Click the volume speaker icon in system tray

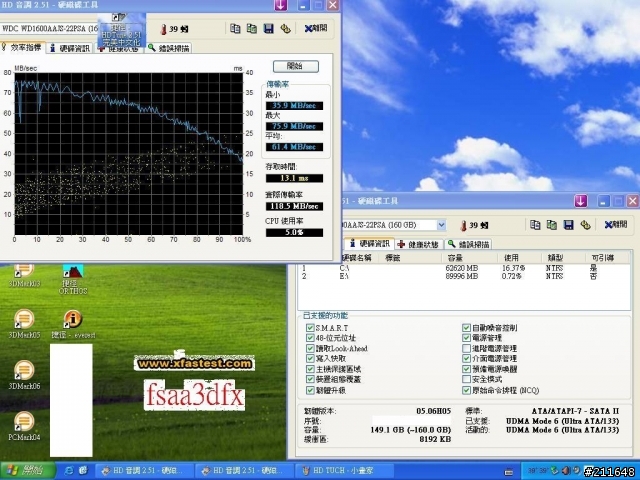point(566,471)
